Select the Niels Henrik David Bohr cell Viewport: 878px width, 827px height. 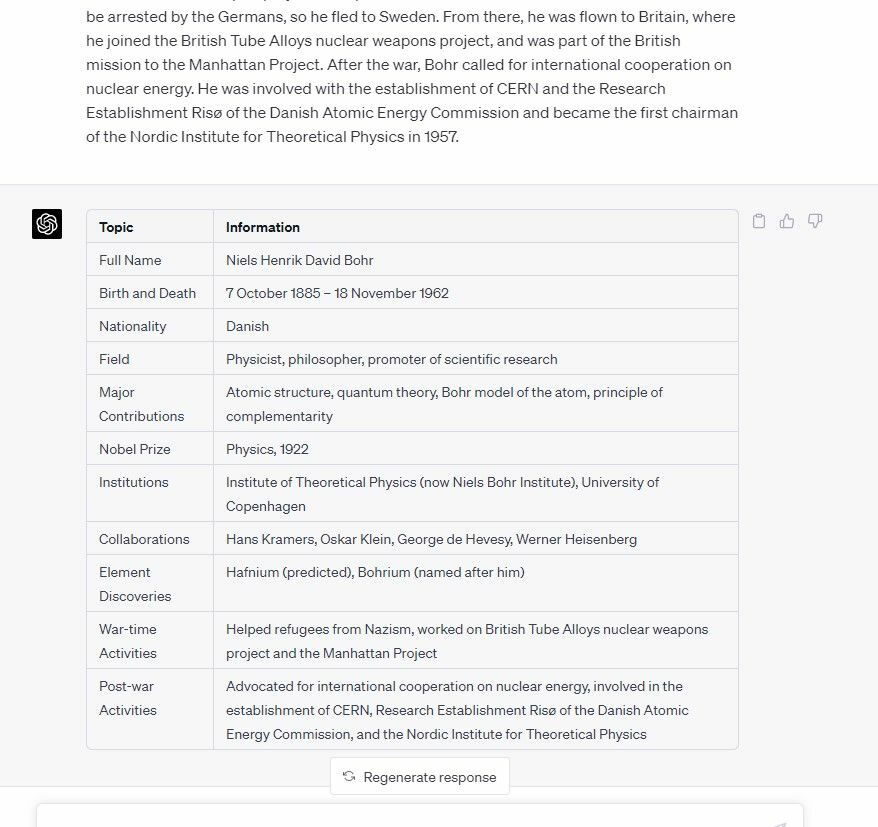click(x=476, y=260)
